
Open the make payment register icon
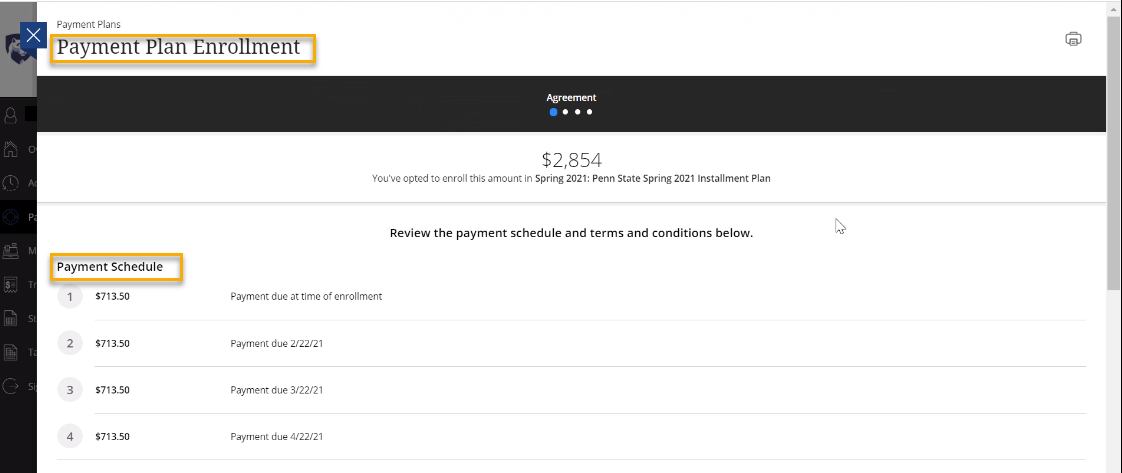11,250
